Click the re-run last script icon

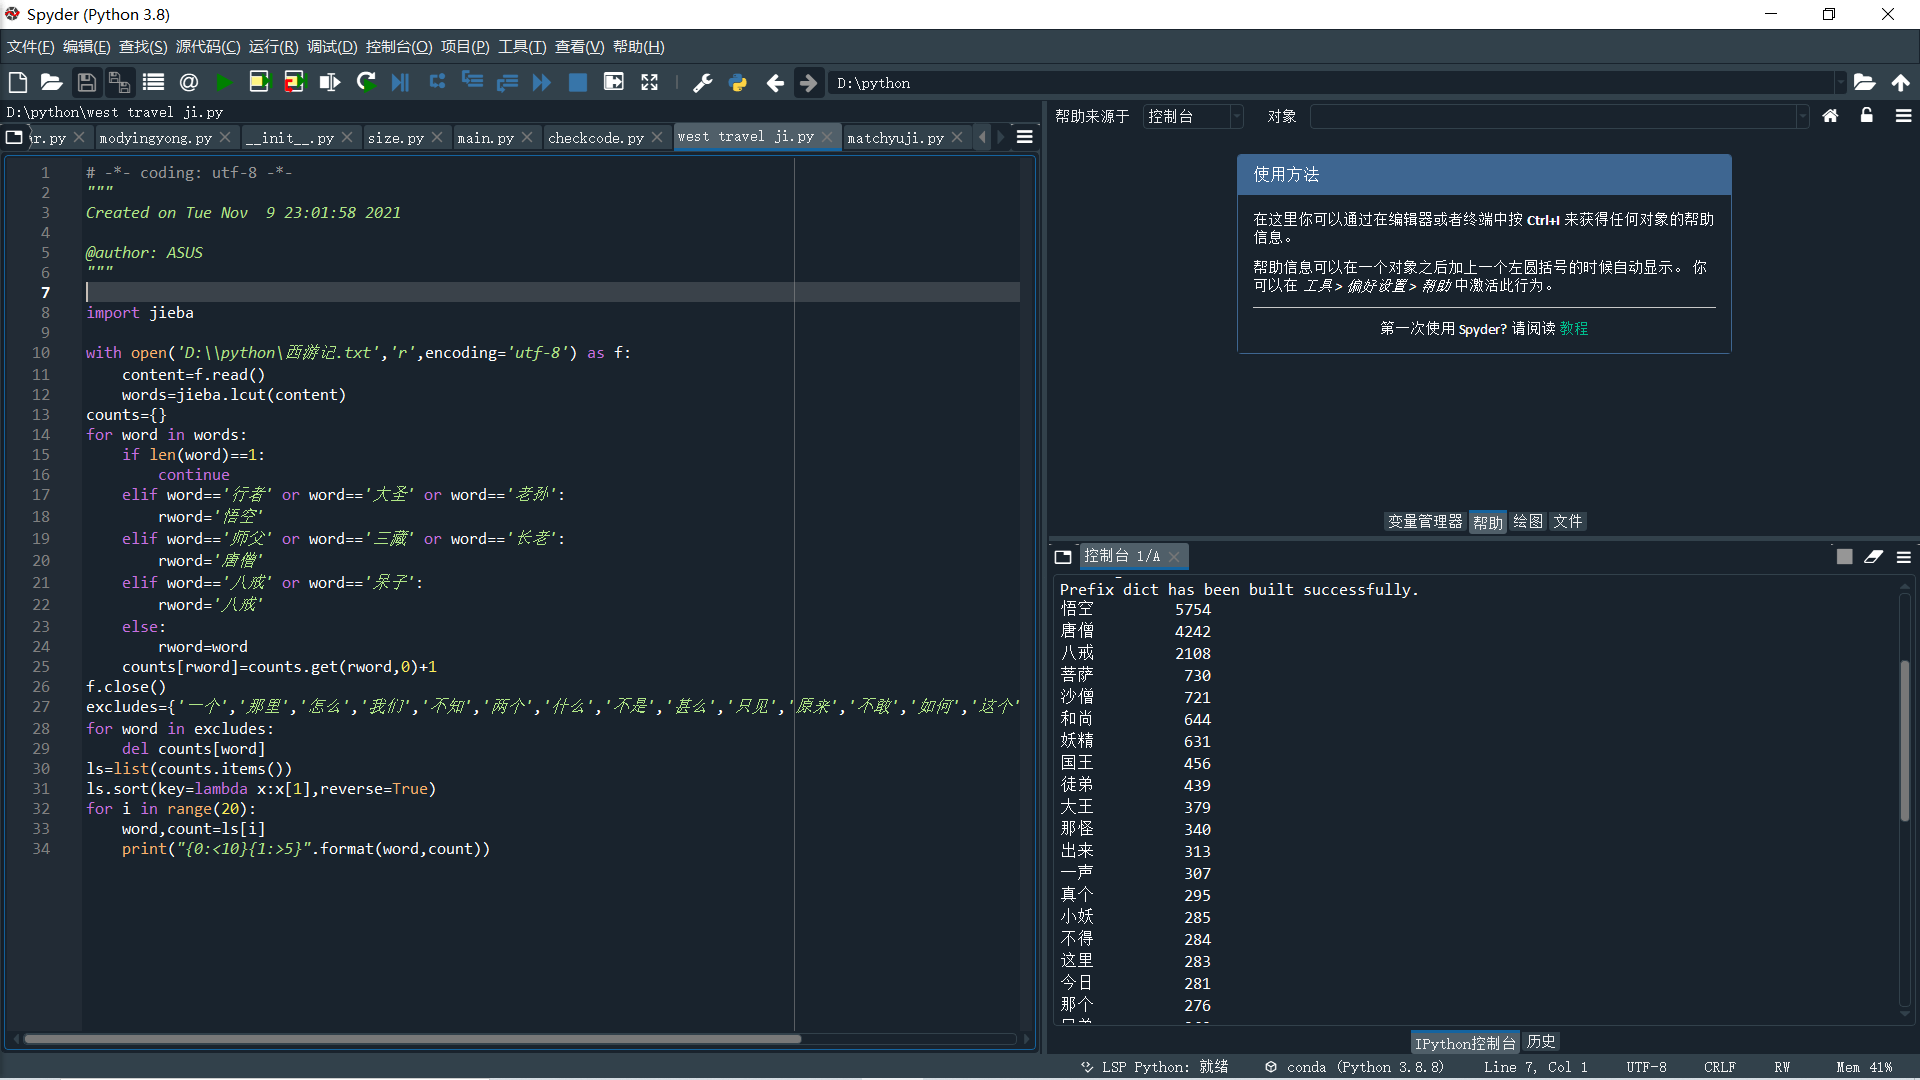point(366,83)
